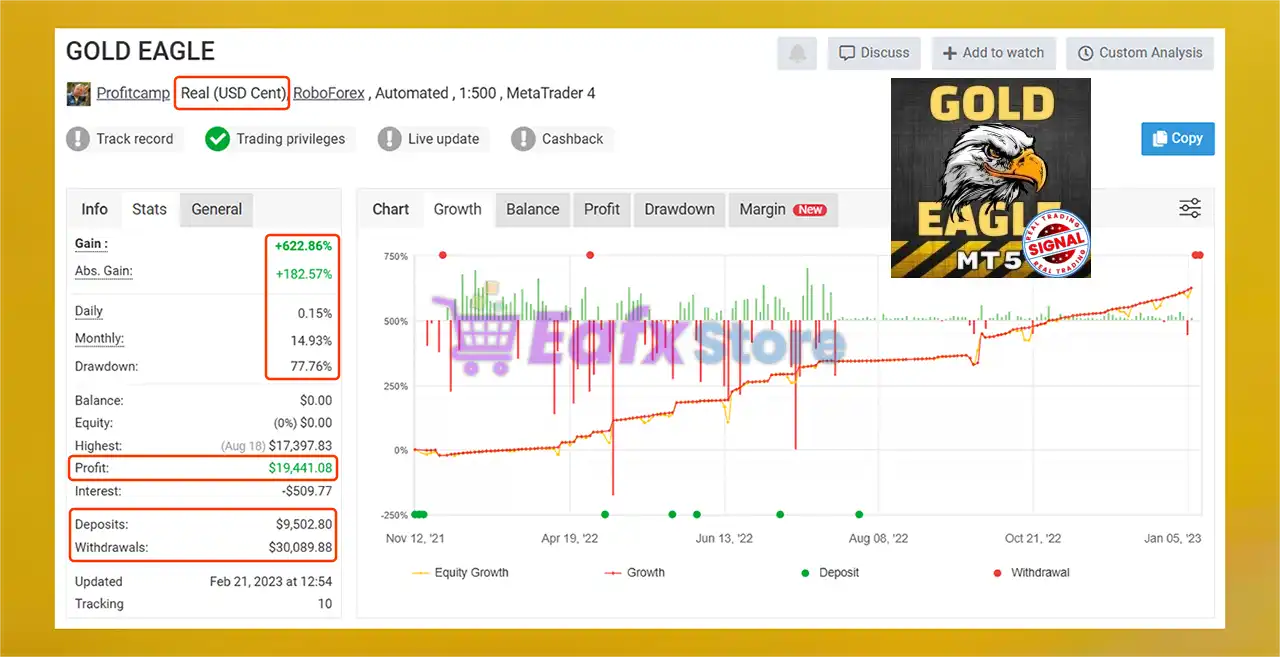
Task: Click the Cashback status icon
Action: [523, 139]
